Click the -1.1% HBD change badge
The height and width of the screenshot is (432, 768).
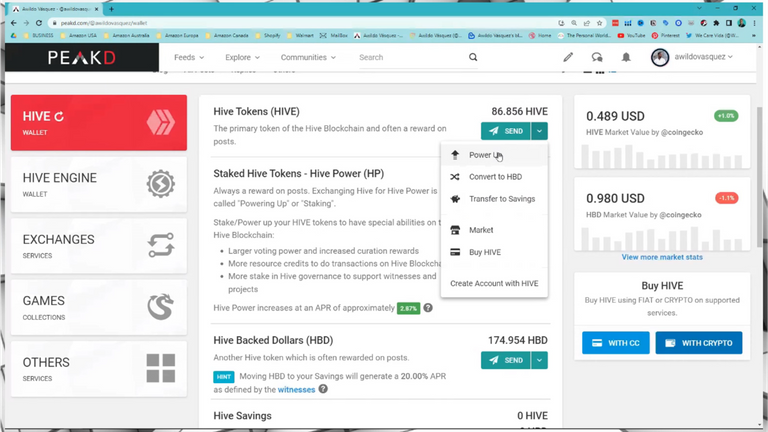(x=726, y=198)
